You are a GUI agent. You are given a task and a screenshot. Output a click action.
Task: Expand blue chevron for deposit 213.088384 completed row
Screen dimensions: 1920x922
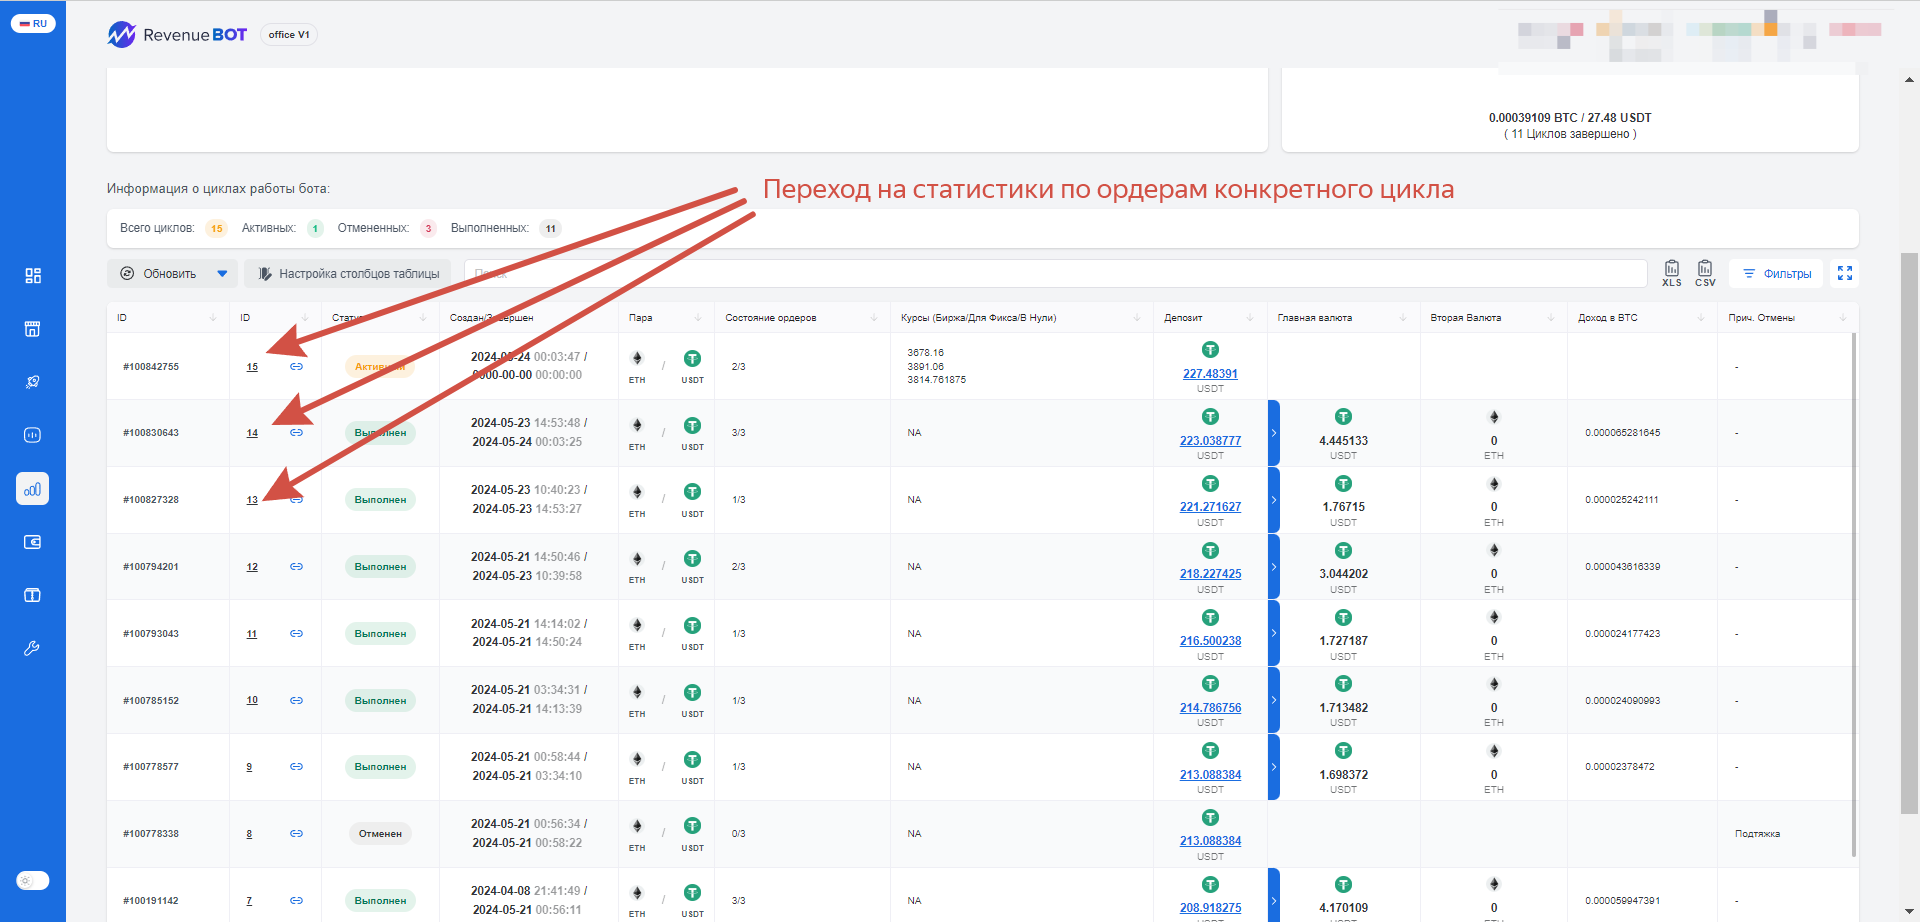click(x=1274, y=767)
